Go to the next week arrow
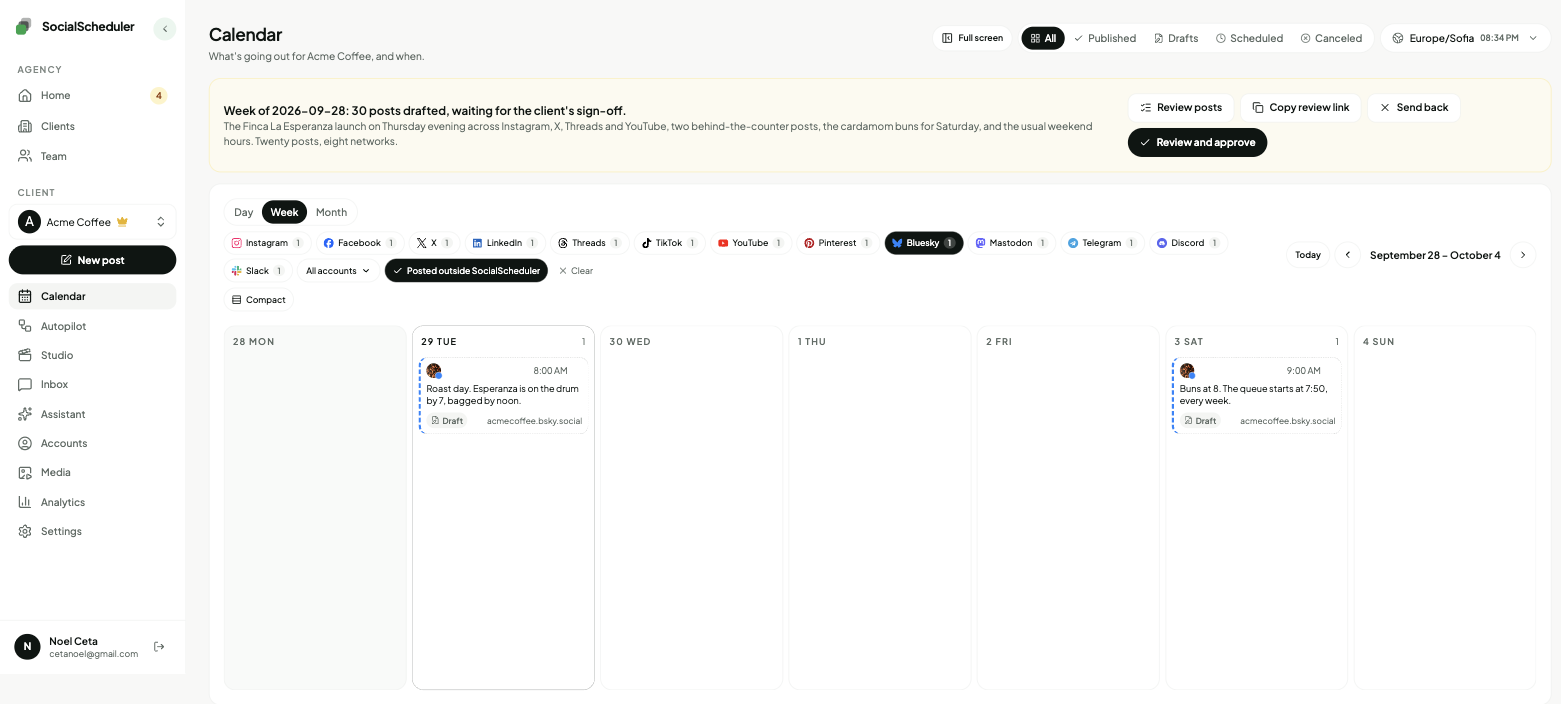Screen dimensions: 1561x704 [x=1522, y=255]
